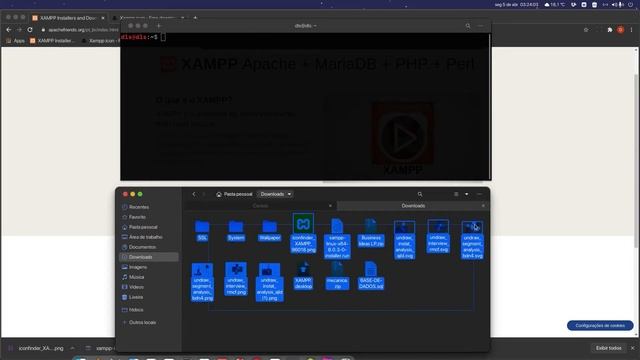Open XAMPP Installer bookmark
This screenshot has width=640, height=360.
click(x=52, y=41)
